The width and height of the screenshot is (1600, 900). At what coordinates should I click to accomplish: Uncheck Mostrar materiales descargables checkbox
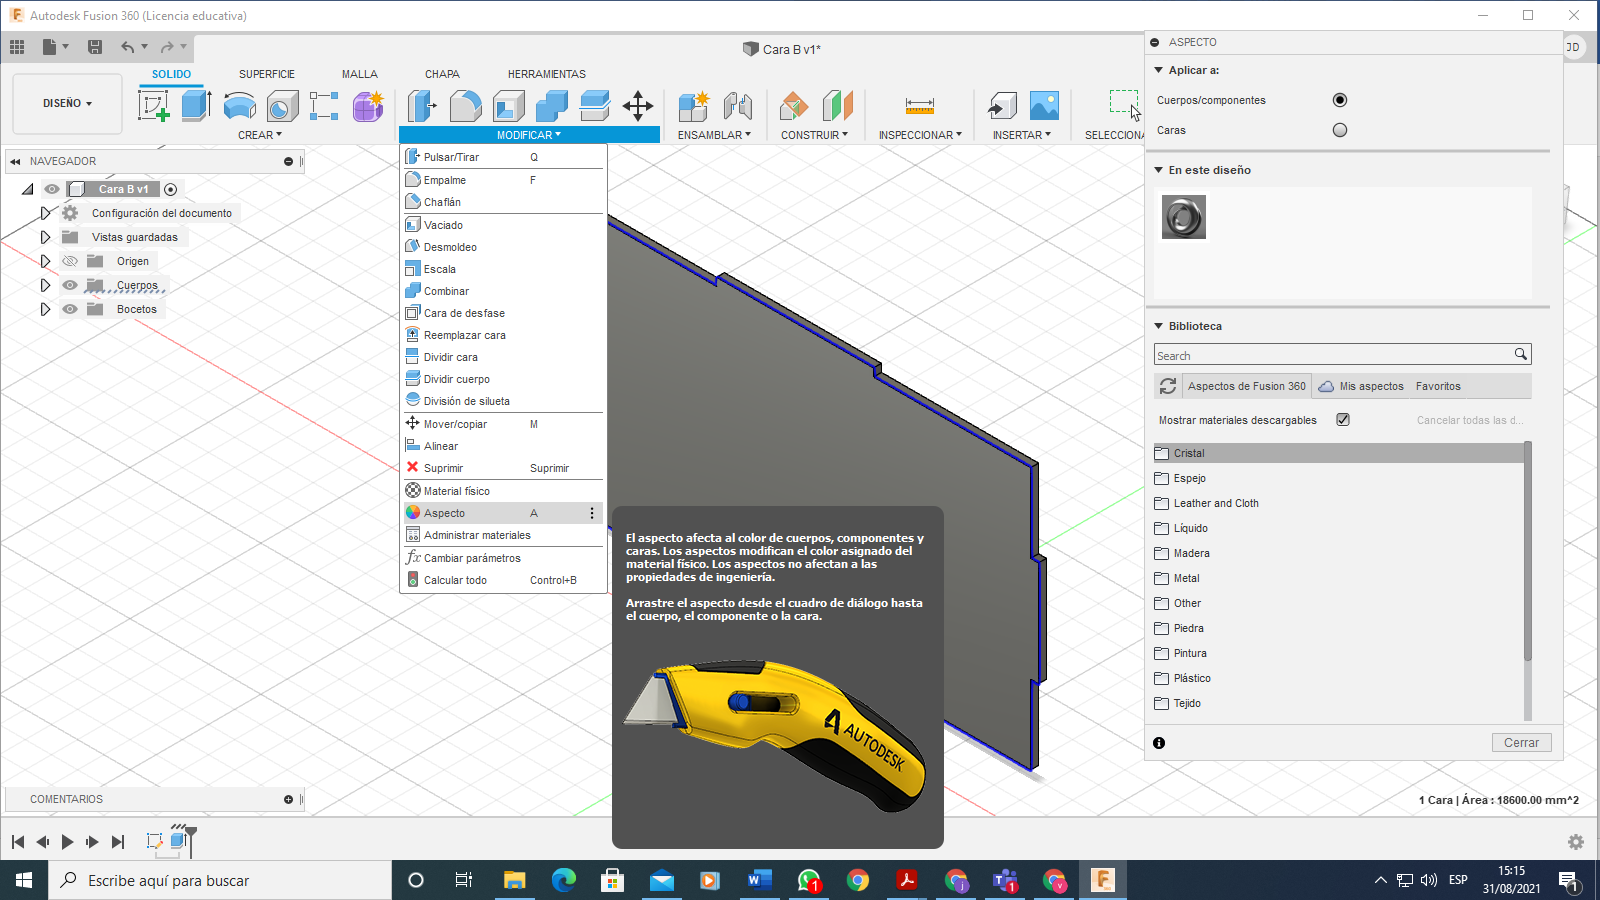(1343, 420)
